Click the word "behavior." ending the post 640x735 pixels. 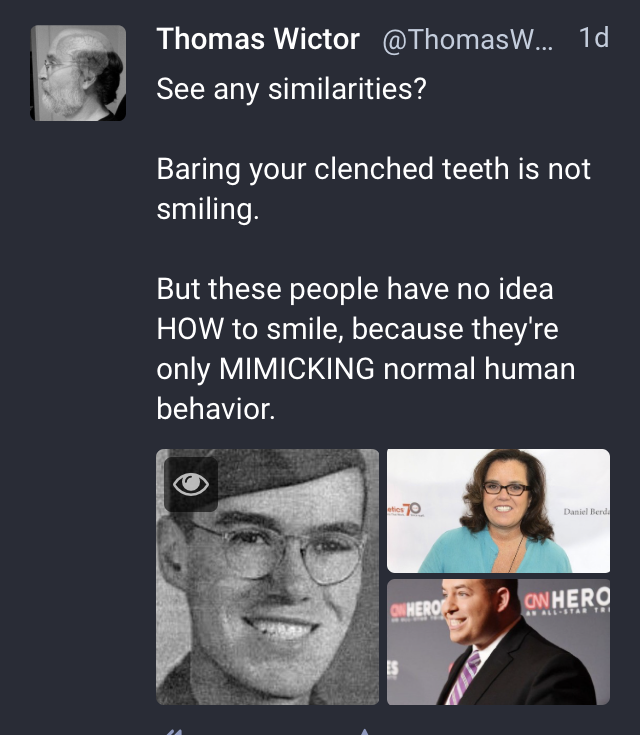pyautogui.click(x=216, y=409)
